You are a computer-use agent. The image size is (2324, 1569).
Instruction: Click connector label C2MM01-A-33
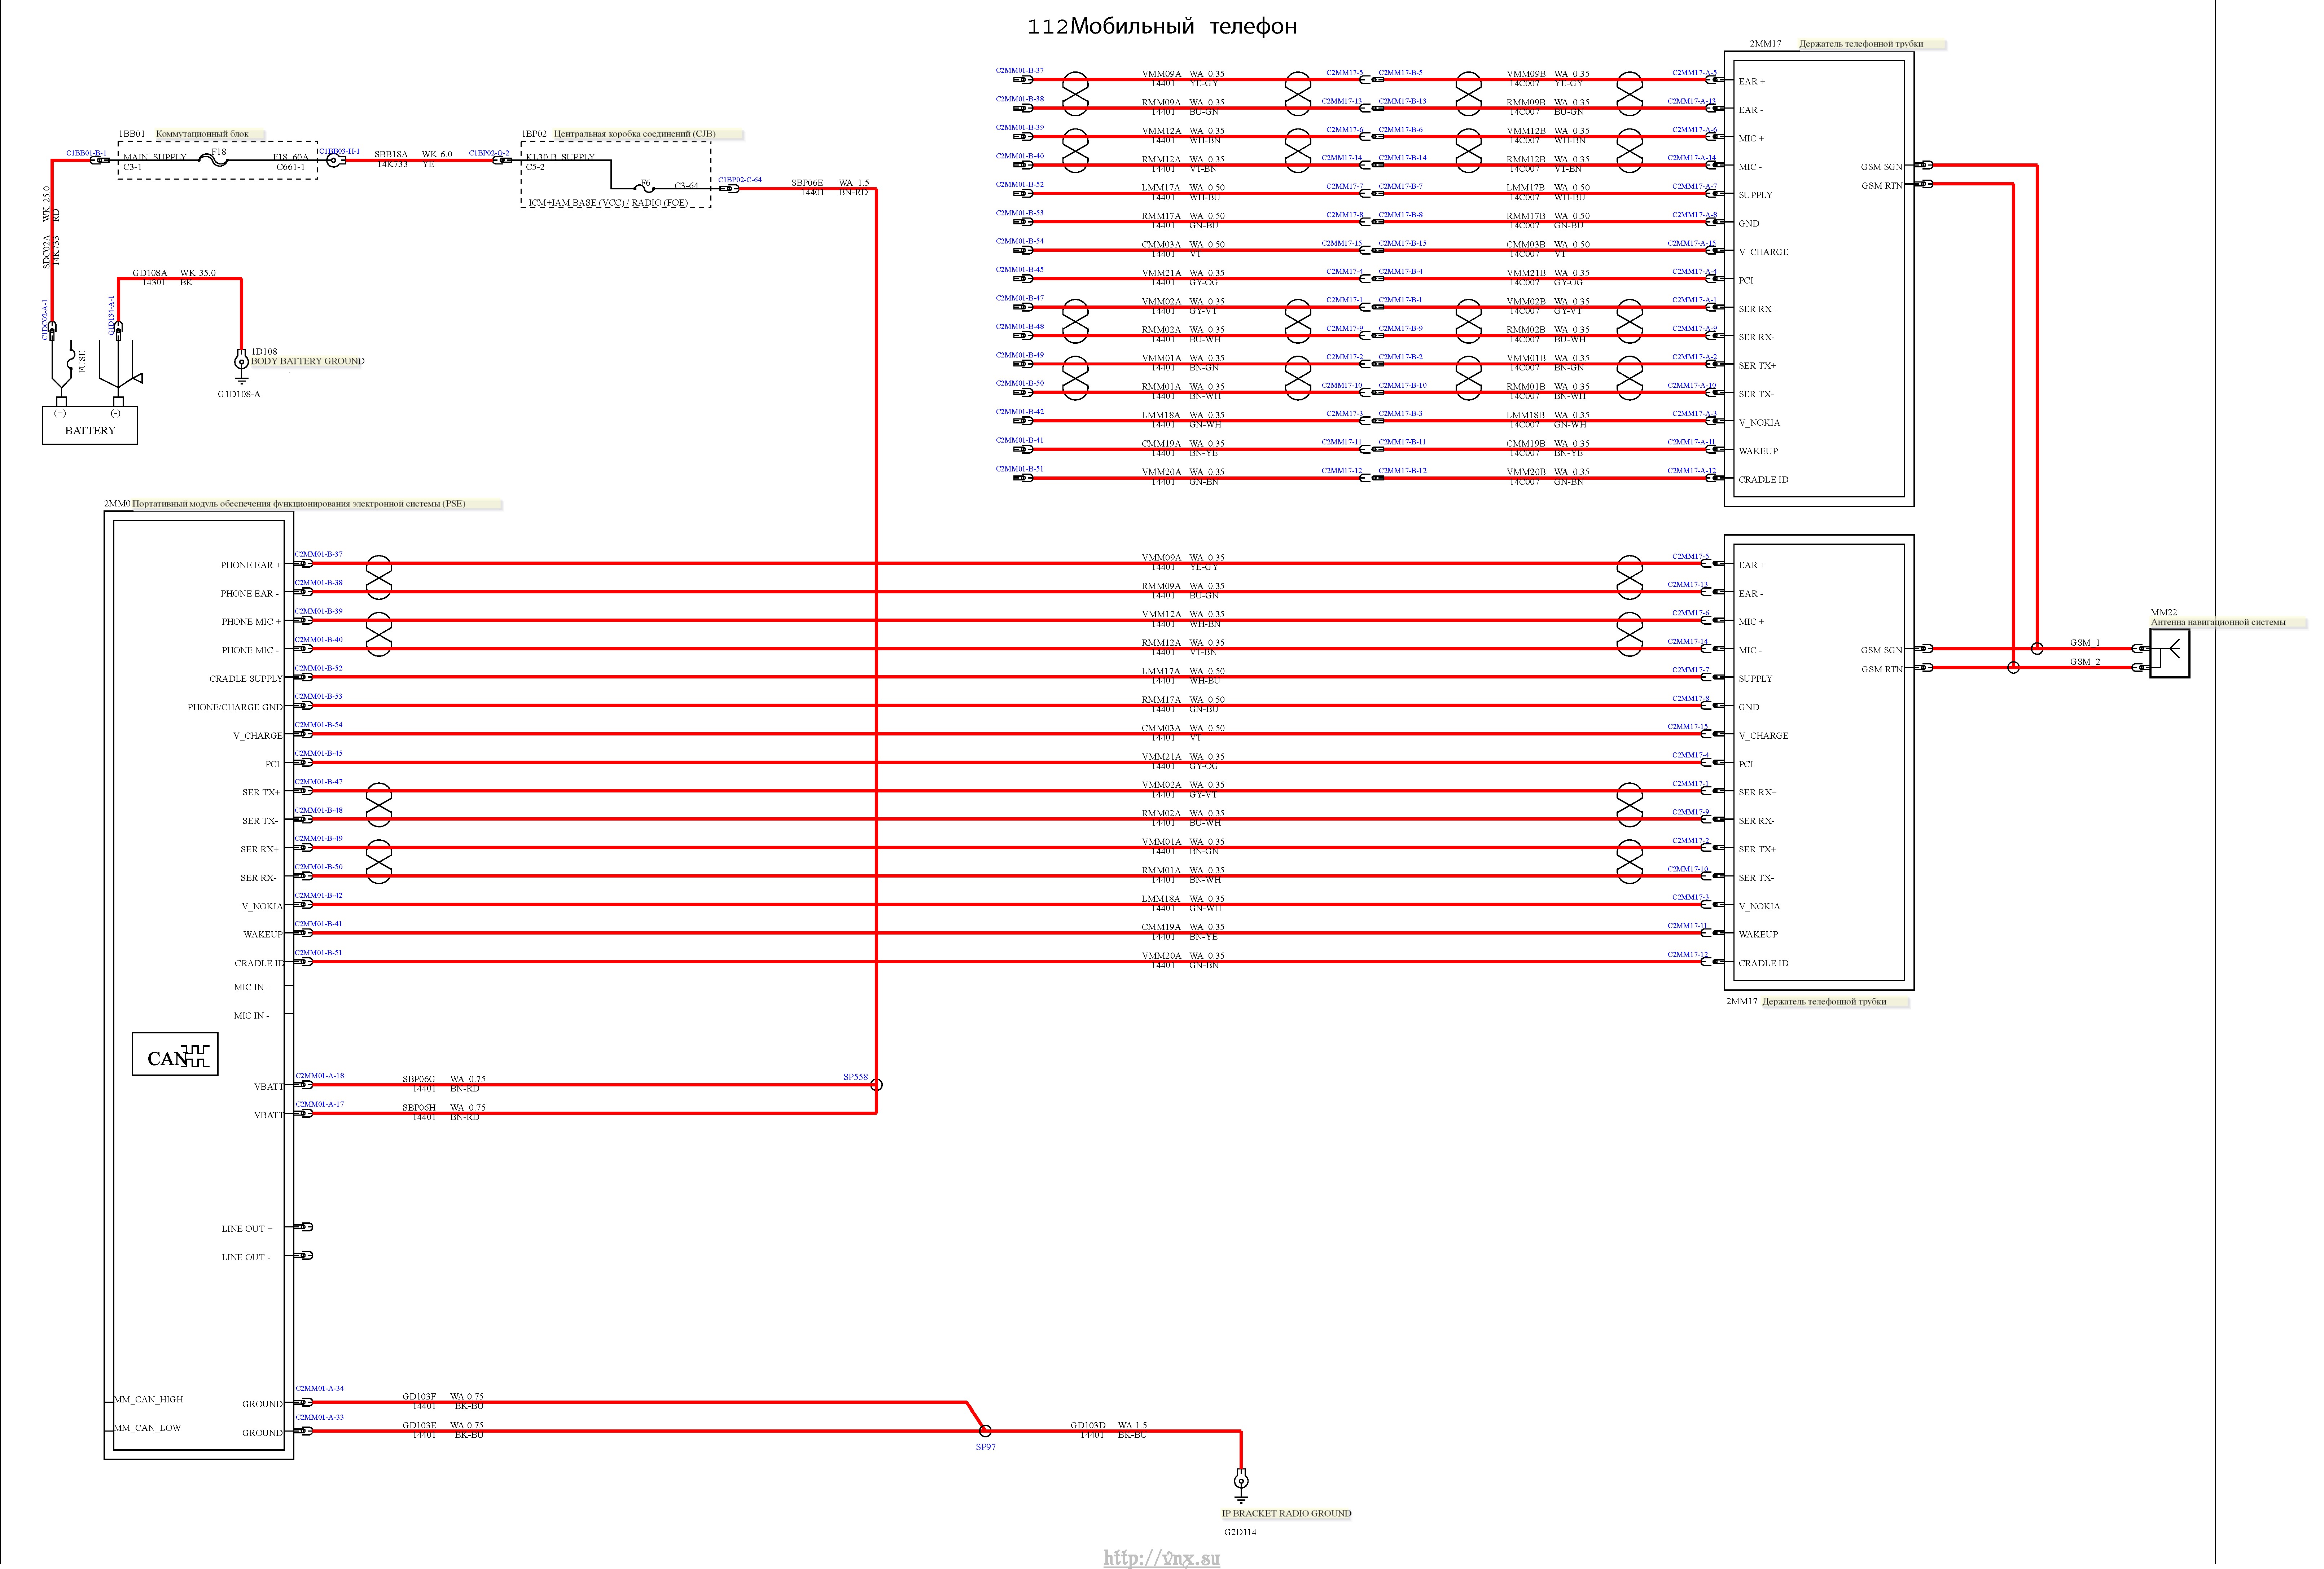(320, 1417)
